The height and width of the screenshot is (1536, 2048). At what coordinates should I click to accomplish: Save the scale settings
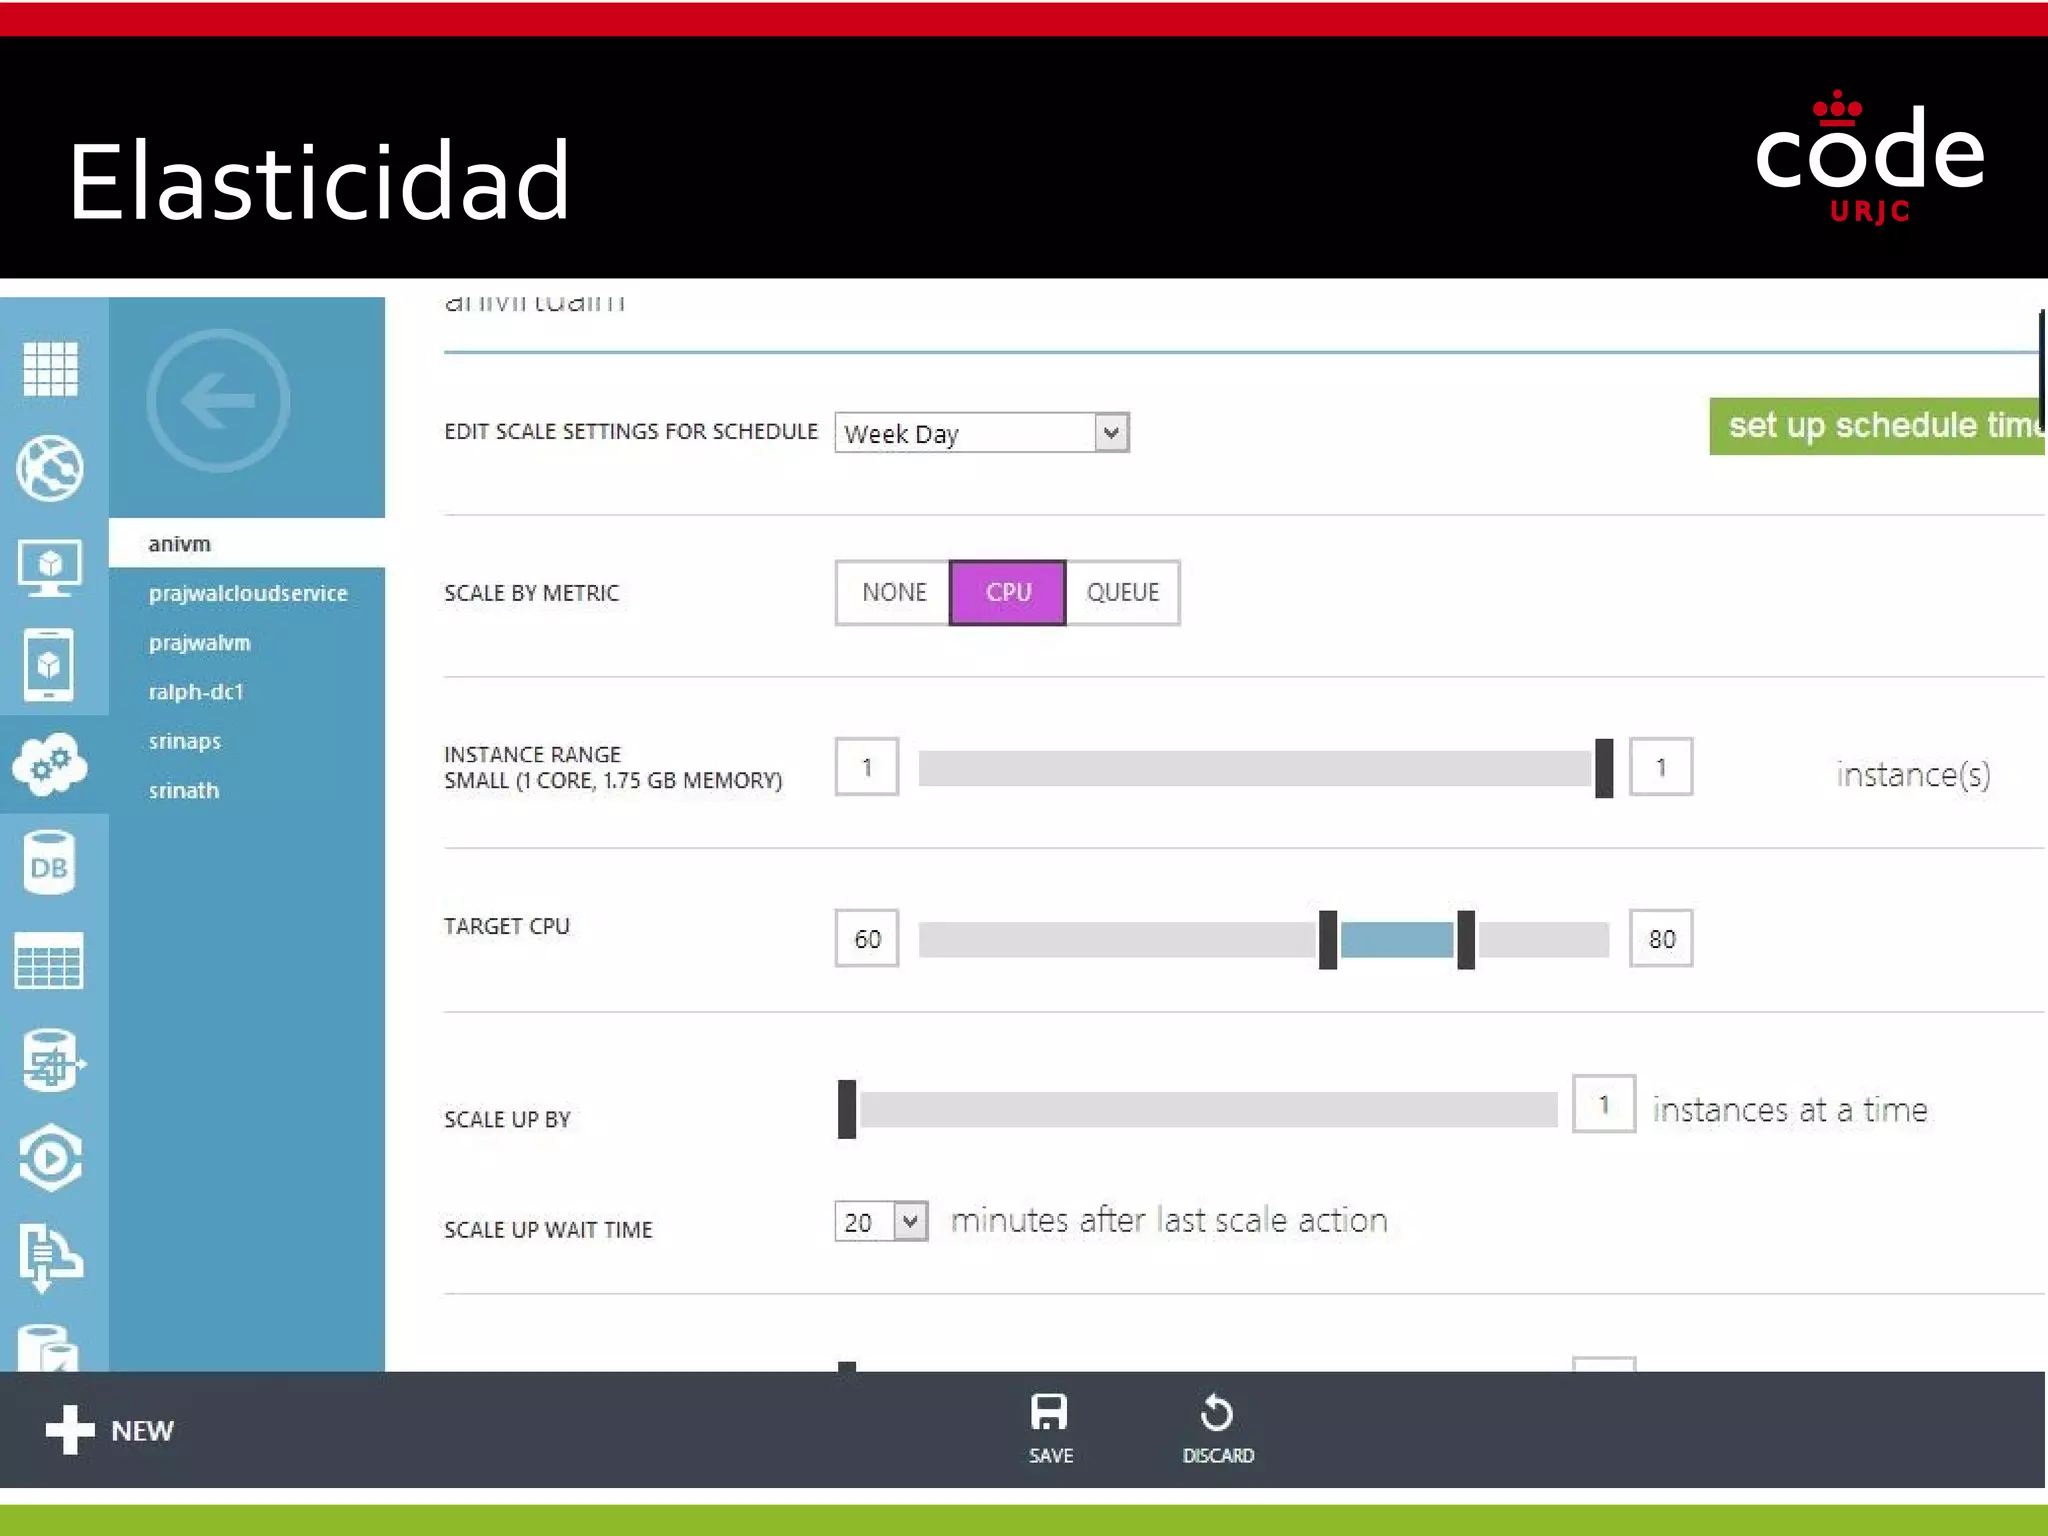[1050, 1428]
